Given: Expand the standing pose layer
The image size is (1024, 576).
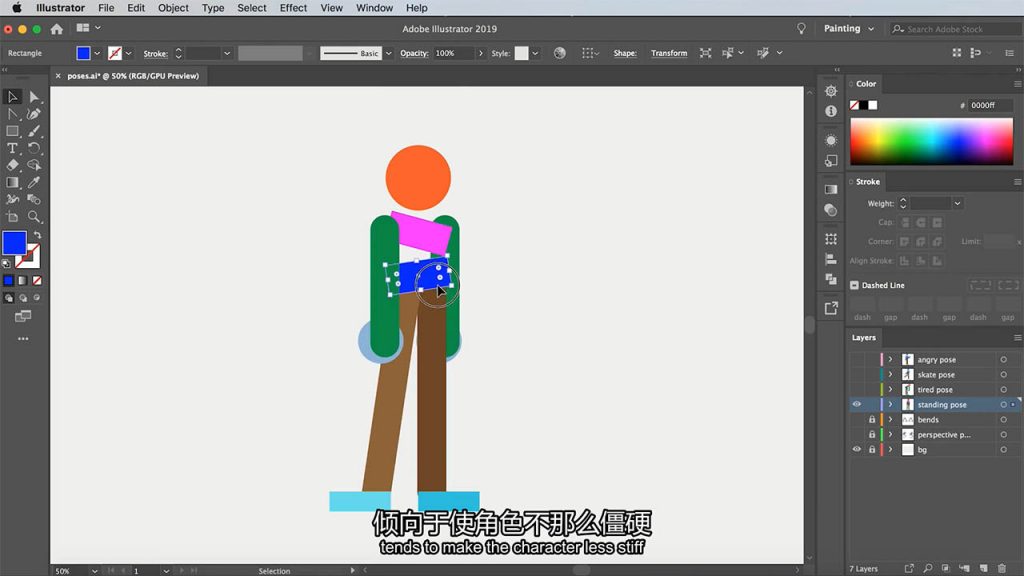Looking at the screenshot, I should pyautogui.click(x=890, y=404).
